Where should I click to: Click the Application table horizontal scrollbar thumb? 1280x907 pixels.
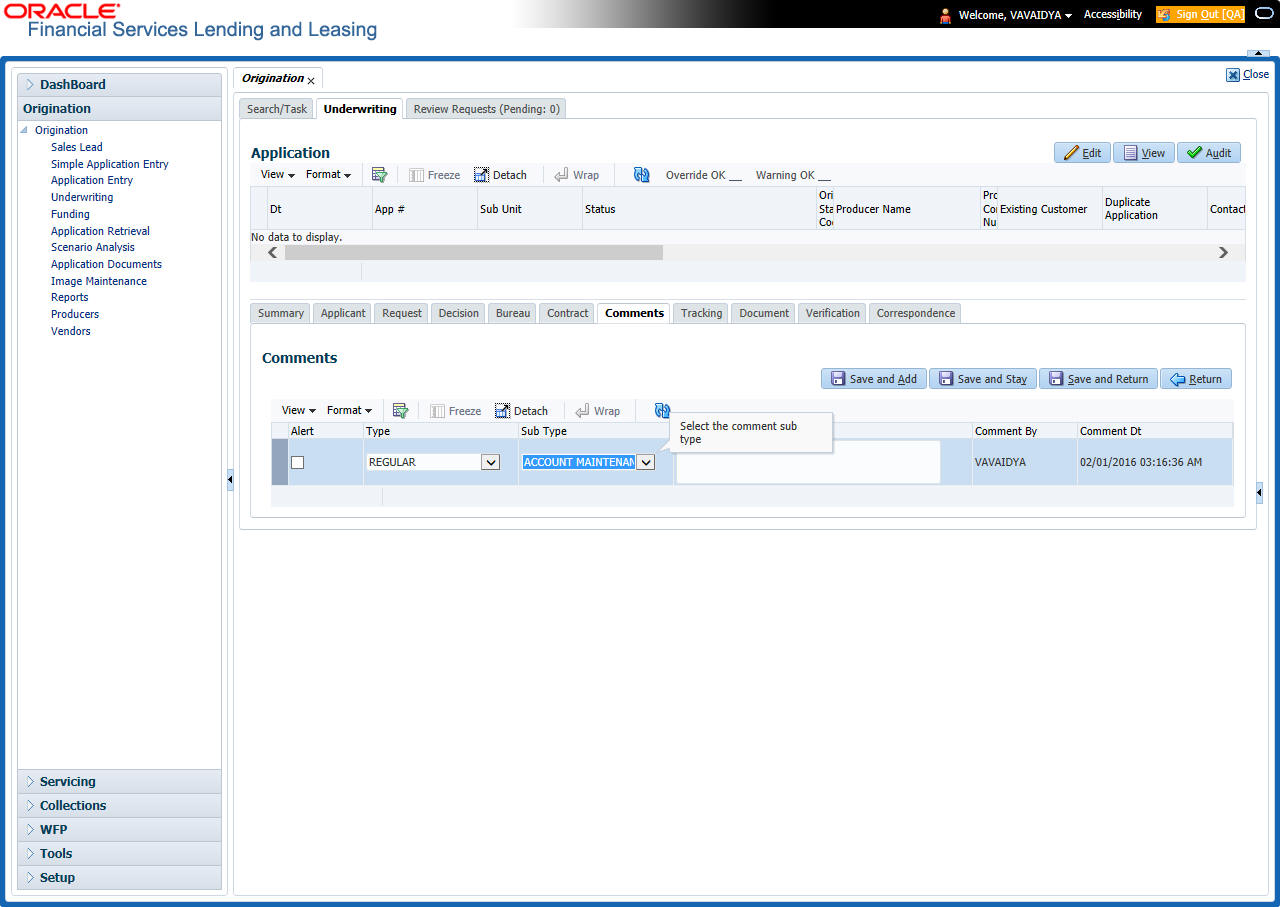[473, 253]
